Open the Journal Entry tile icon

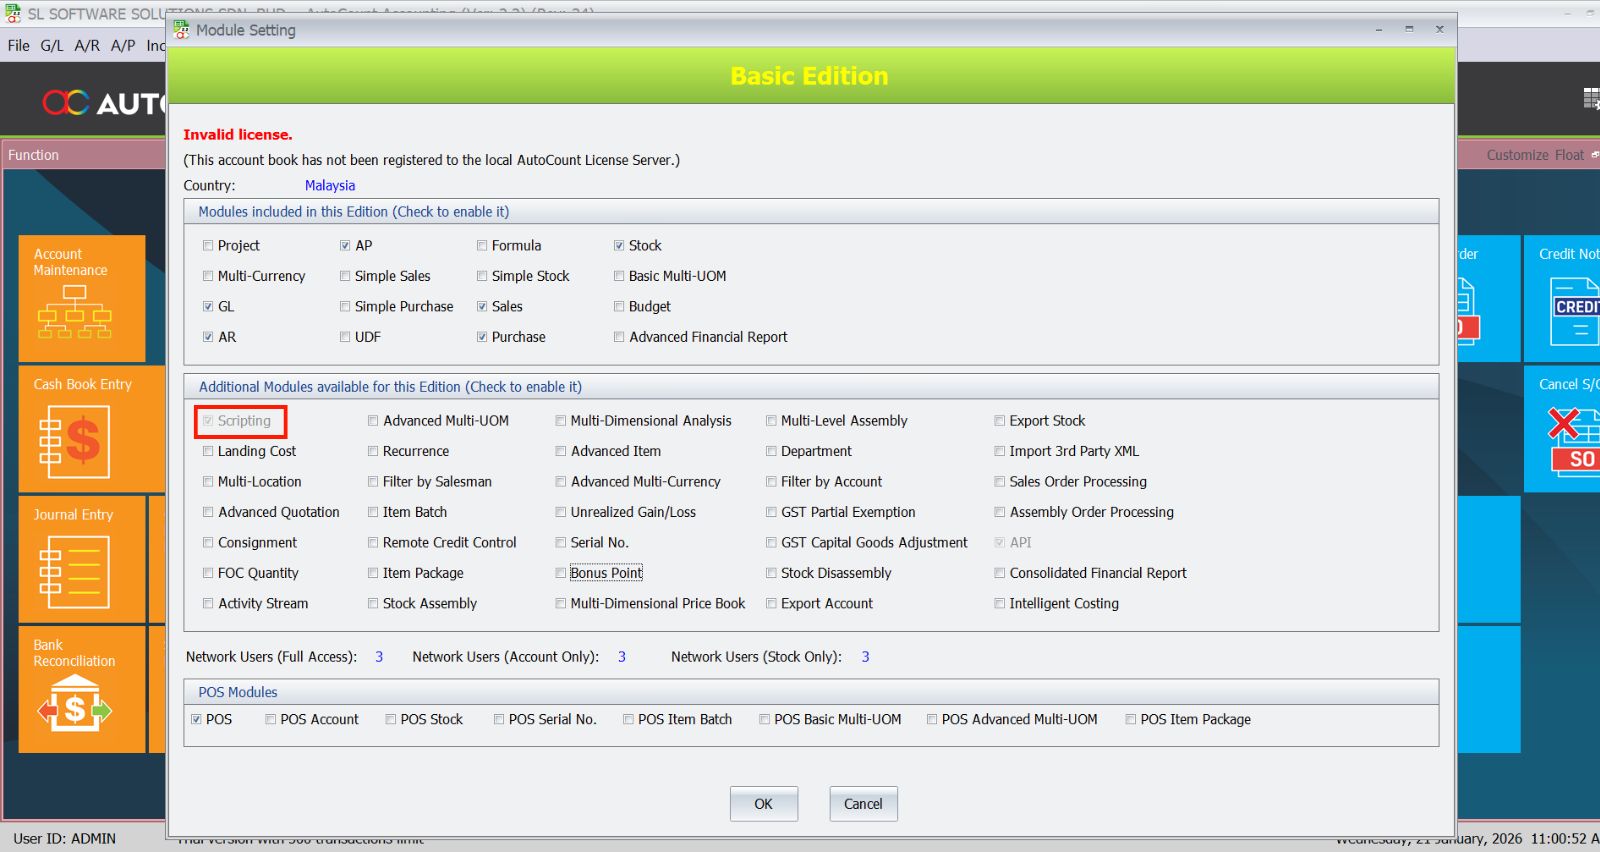(x=74, y=572)
